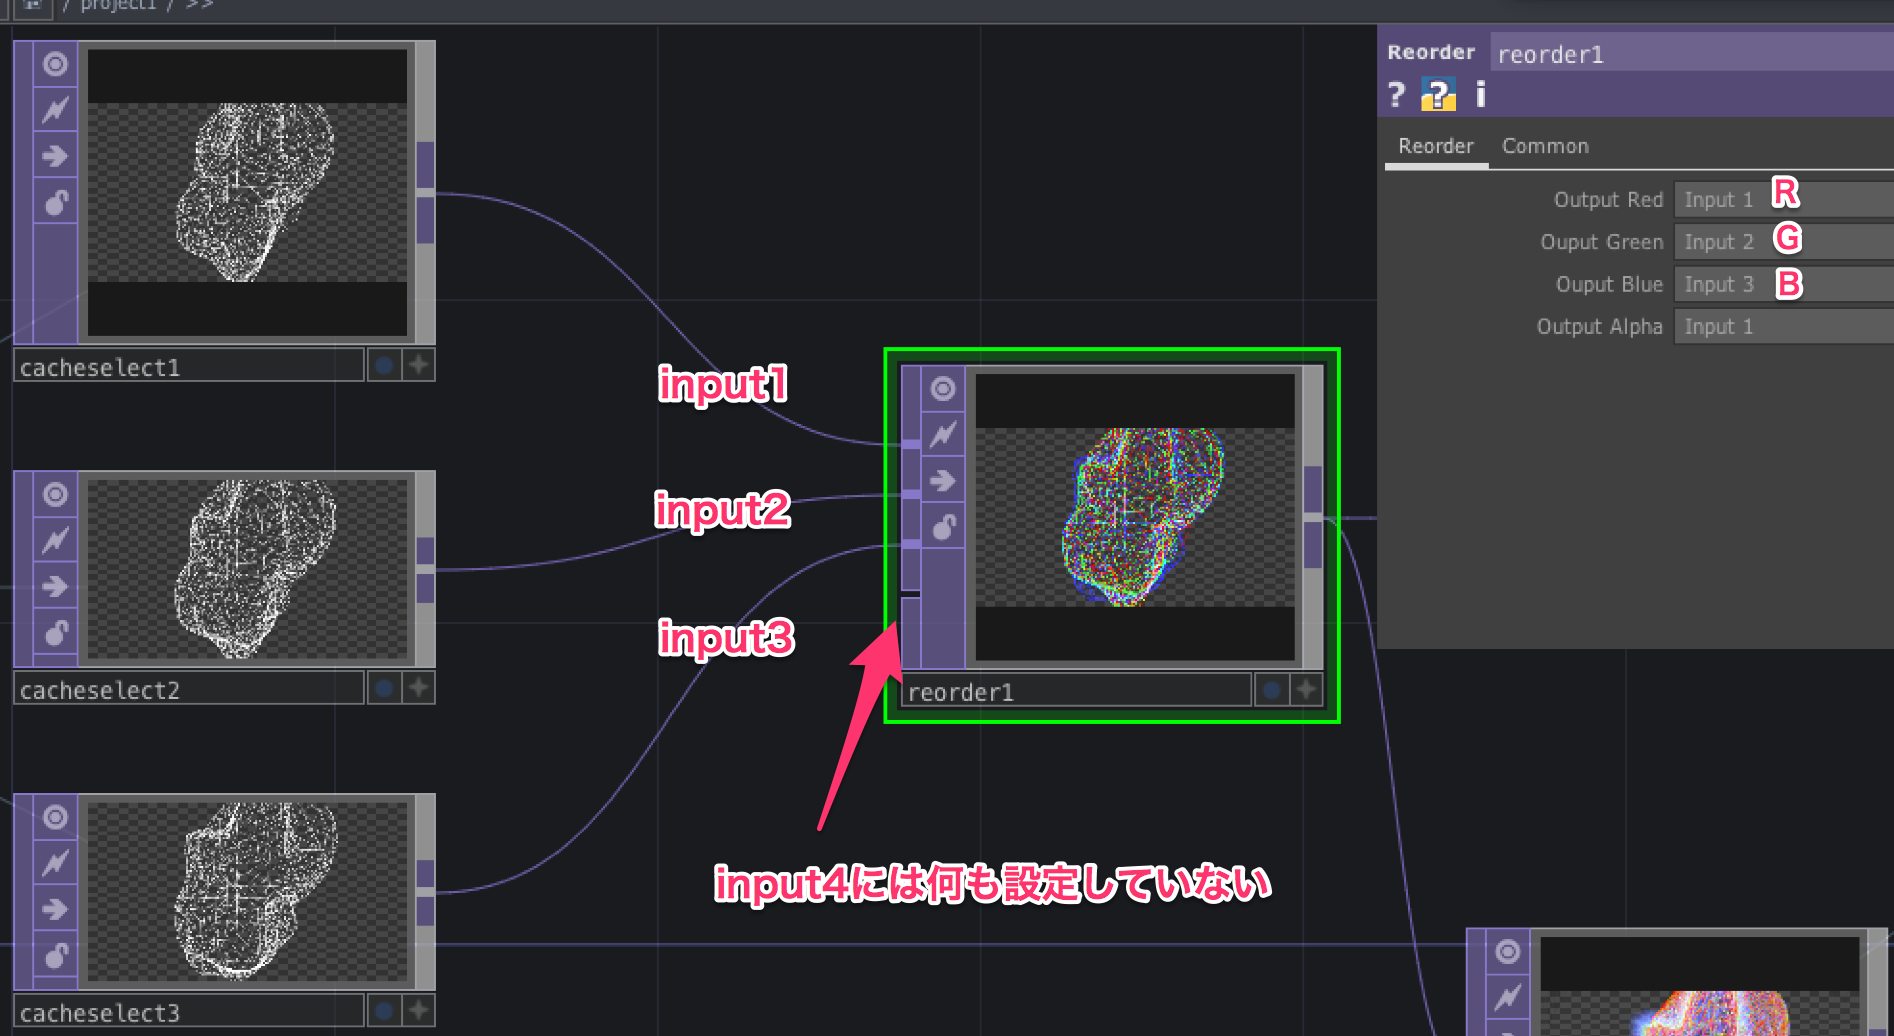
Task: Select the reorder1 node viewer thumbnail
Action: 1135,517
